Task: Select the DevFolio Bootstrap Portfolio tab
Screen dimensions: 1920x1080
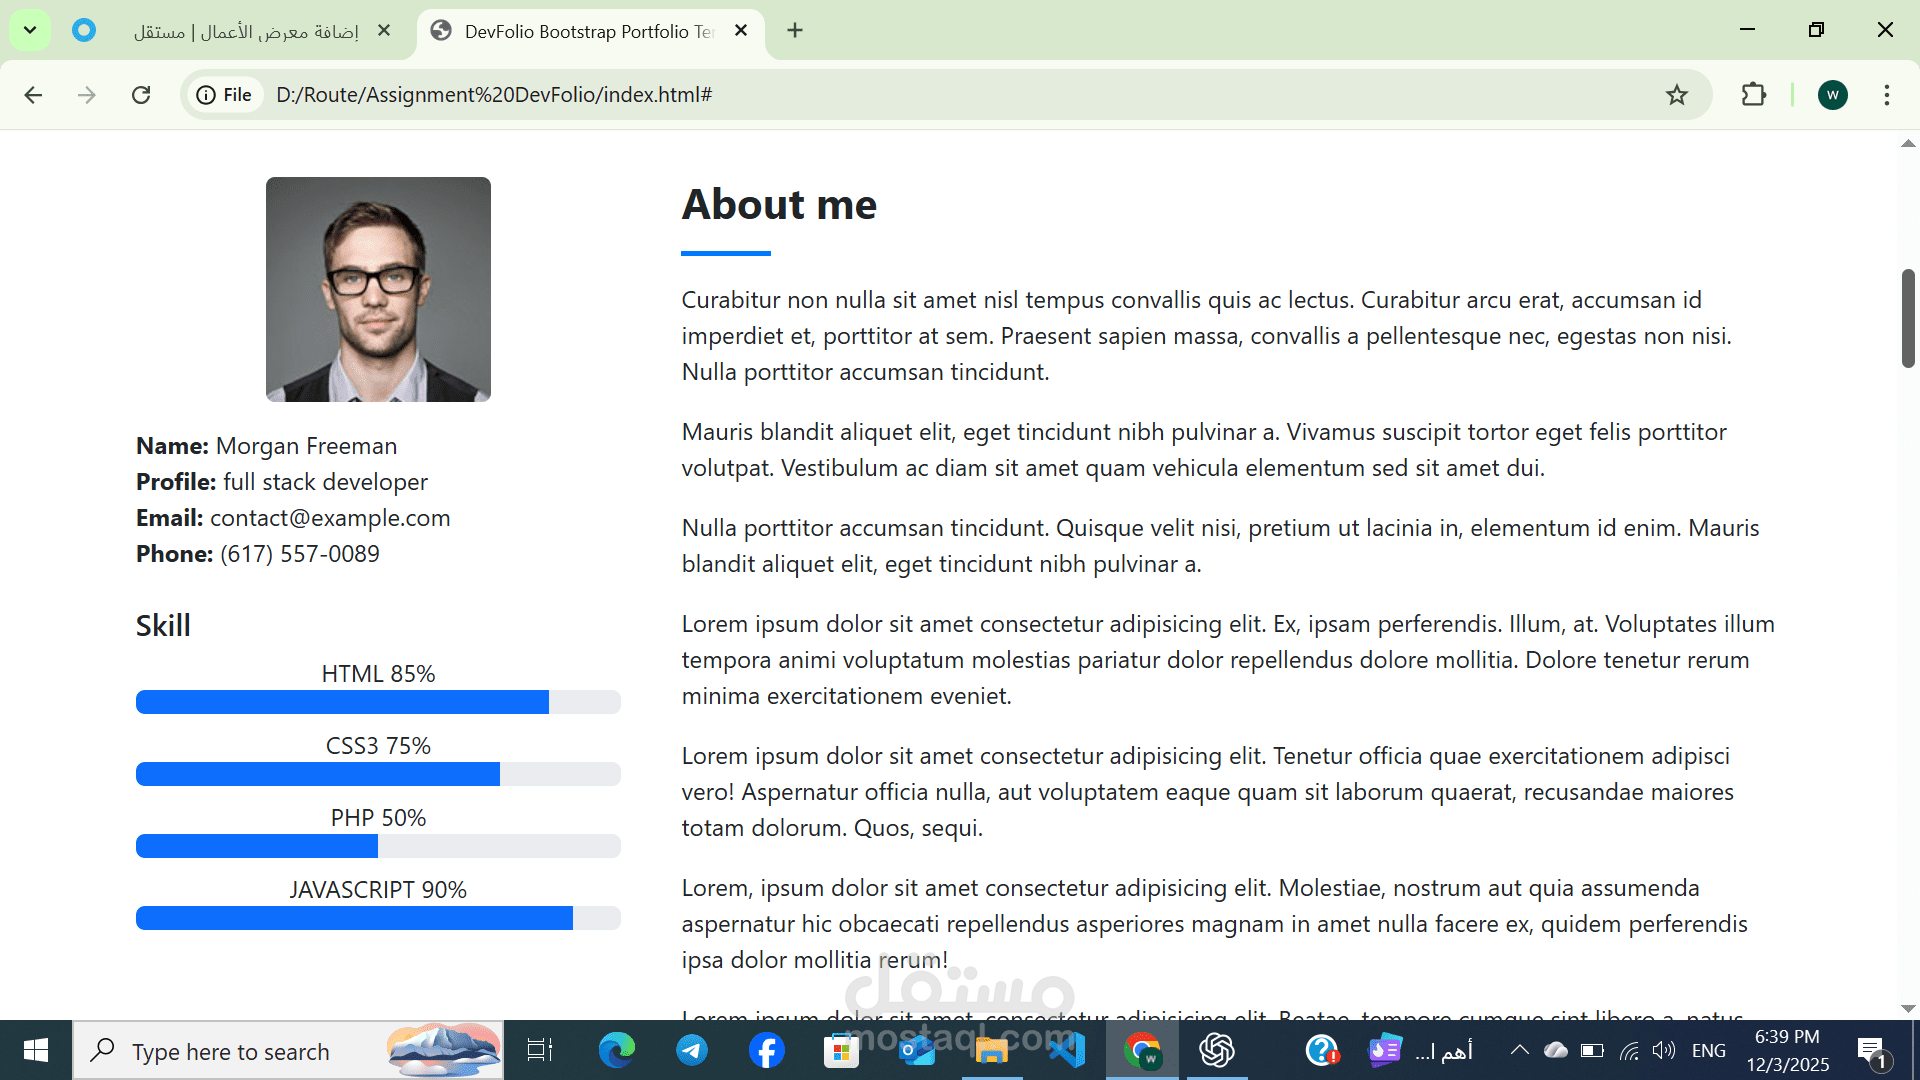Action: click(588, 31)
